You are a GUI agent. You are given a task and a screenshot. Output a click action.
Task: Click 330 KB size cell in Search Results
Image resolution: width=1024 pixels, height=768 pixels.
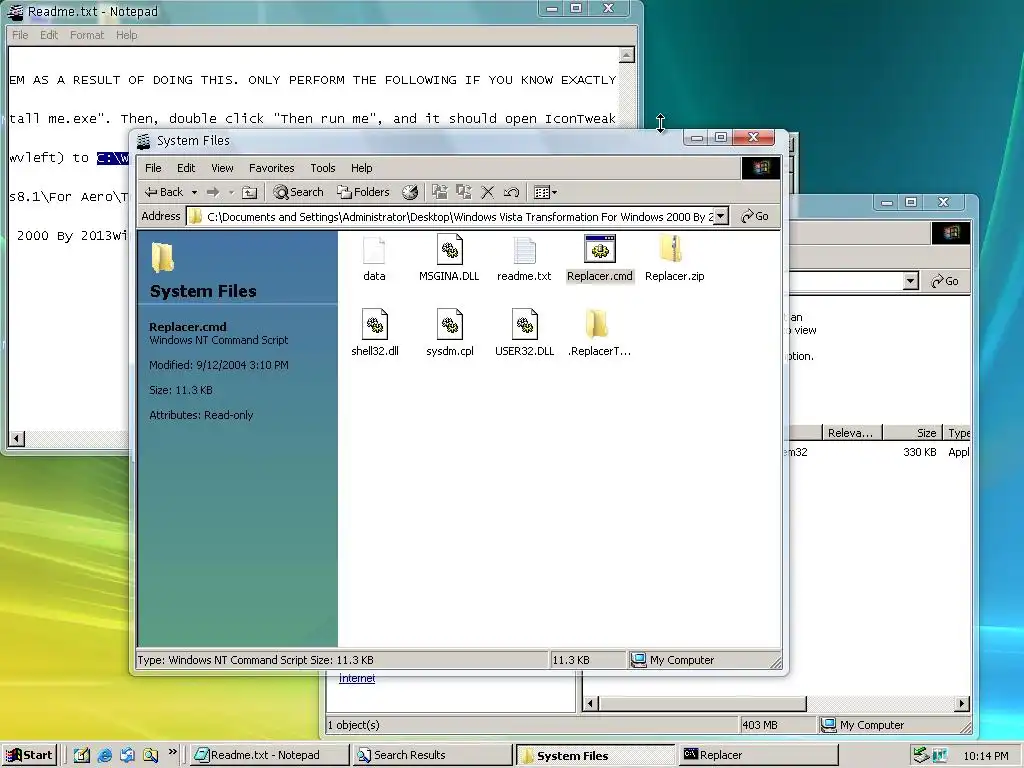click(920, 452)
